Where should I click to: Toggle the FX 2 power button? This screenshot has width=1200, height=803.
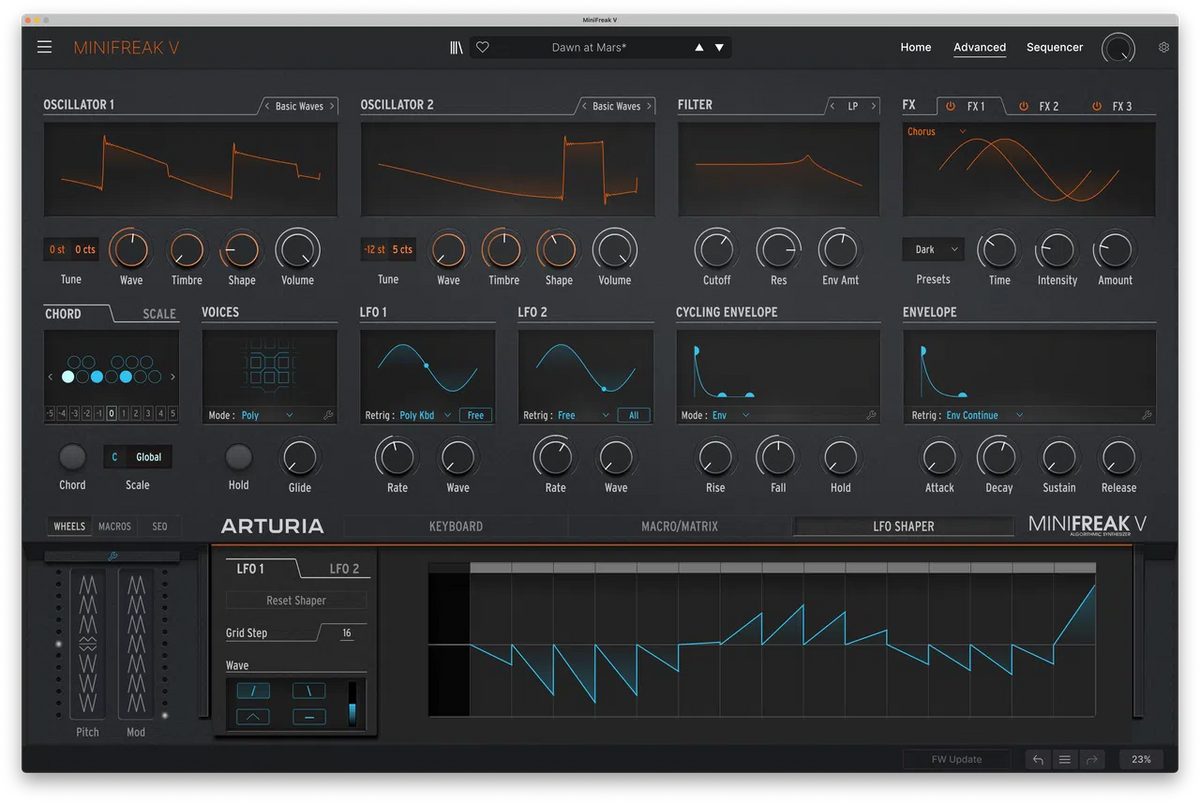click(1022, 105)
